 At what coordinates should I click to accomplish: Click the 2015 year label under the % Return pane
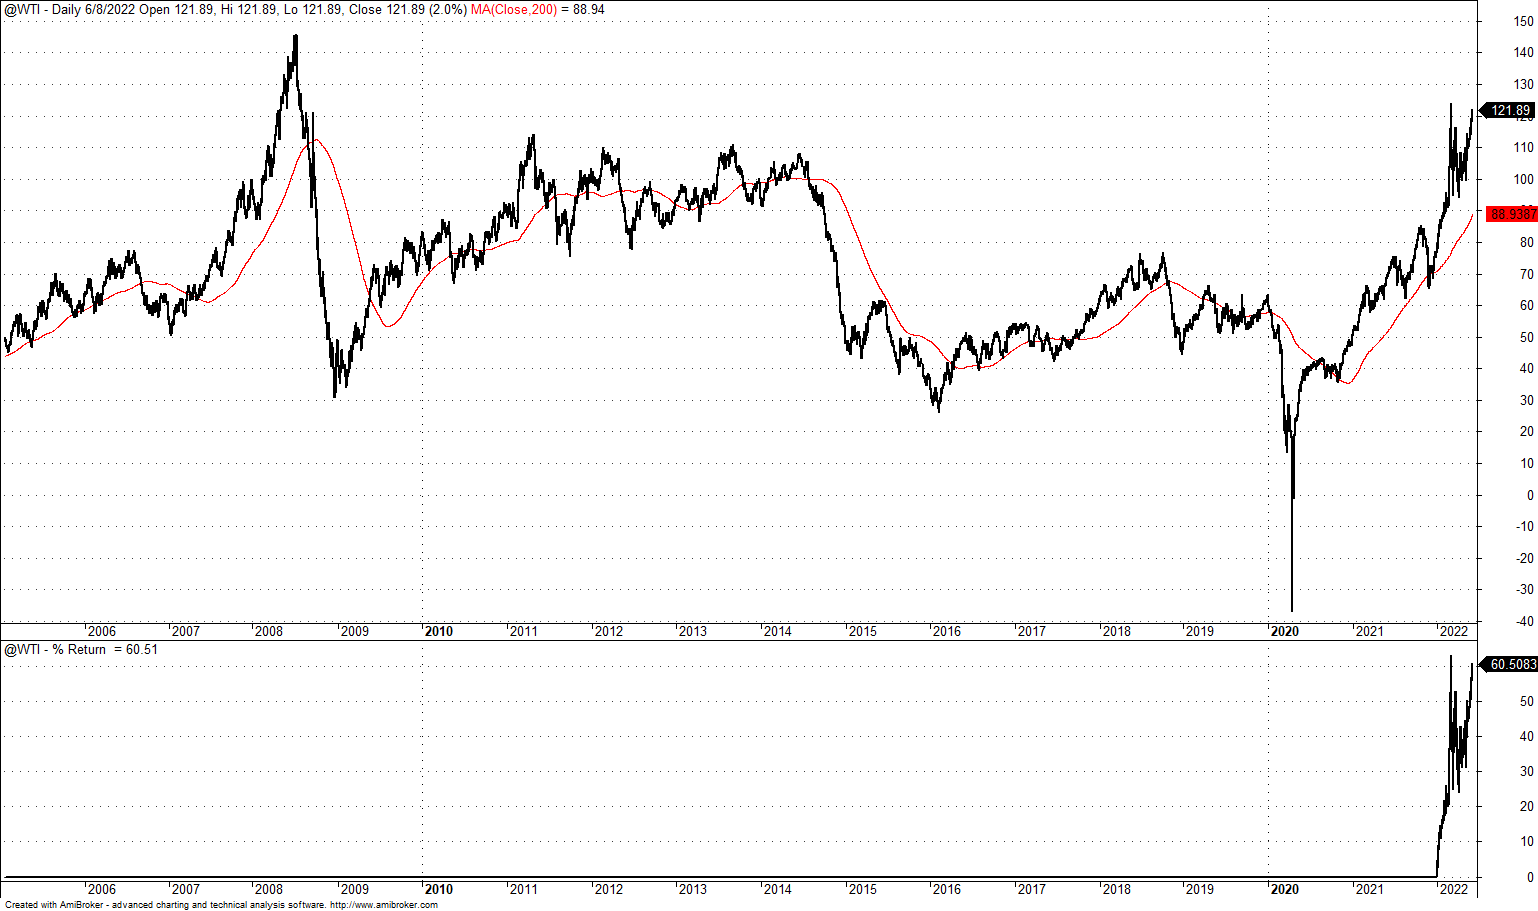862,889
